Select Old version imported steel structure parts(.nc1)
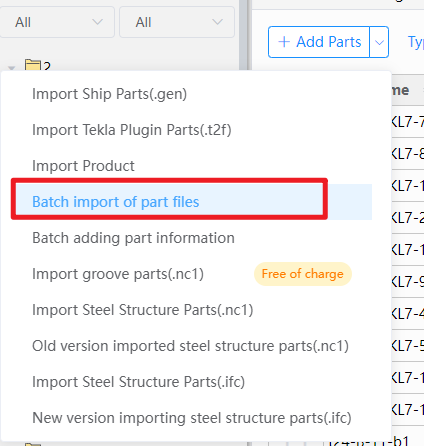Screen dimensions: 424x446 [x=190, y=346]
